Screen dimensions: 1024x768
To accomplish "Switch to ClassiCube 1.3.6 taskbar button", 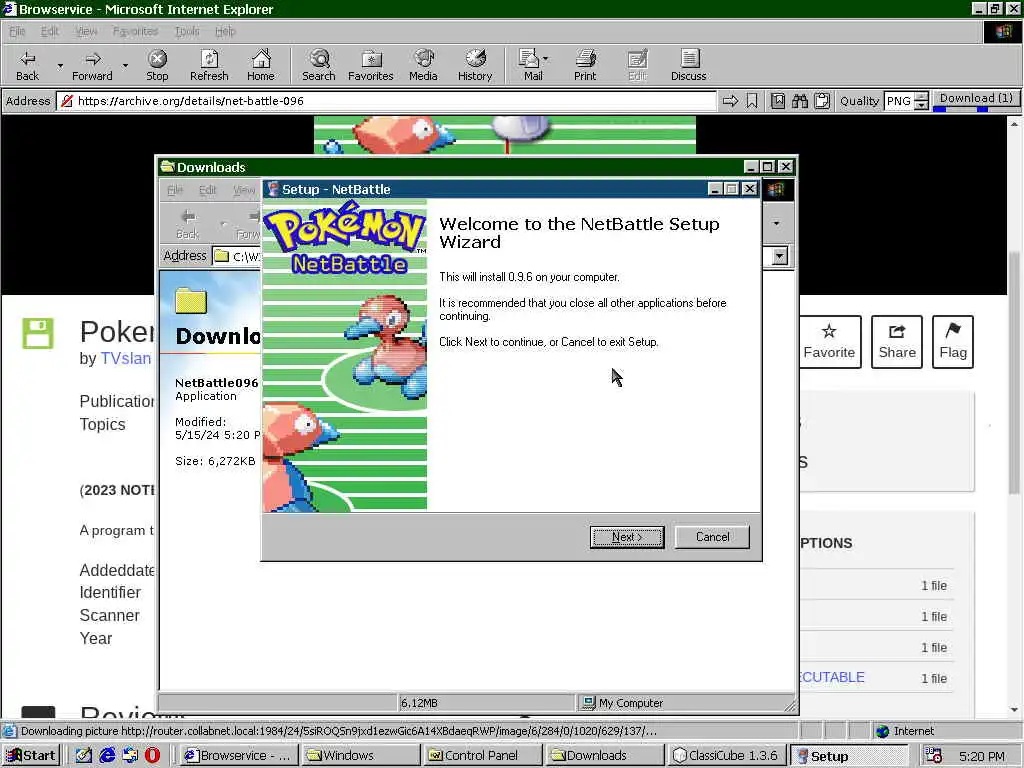I will [x=726, y=756].
